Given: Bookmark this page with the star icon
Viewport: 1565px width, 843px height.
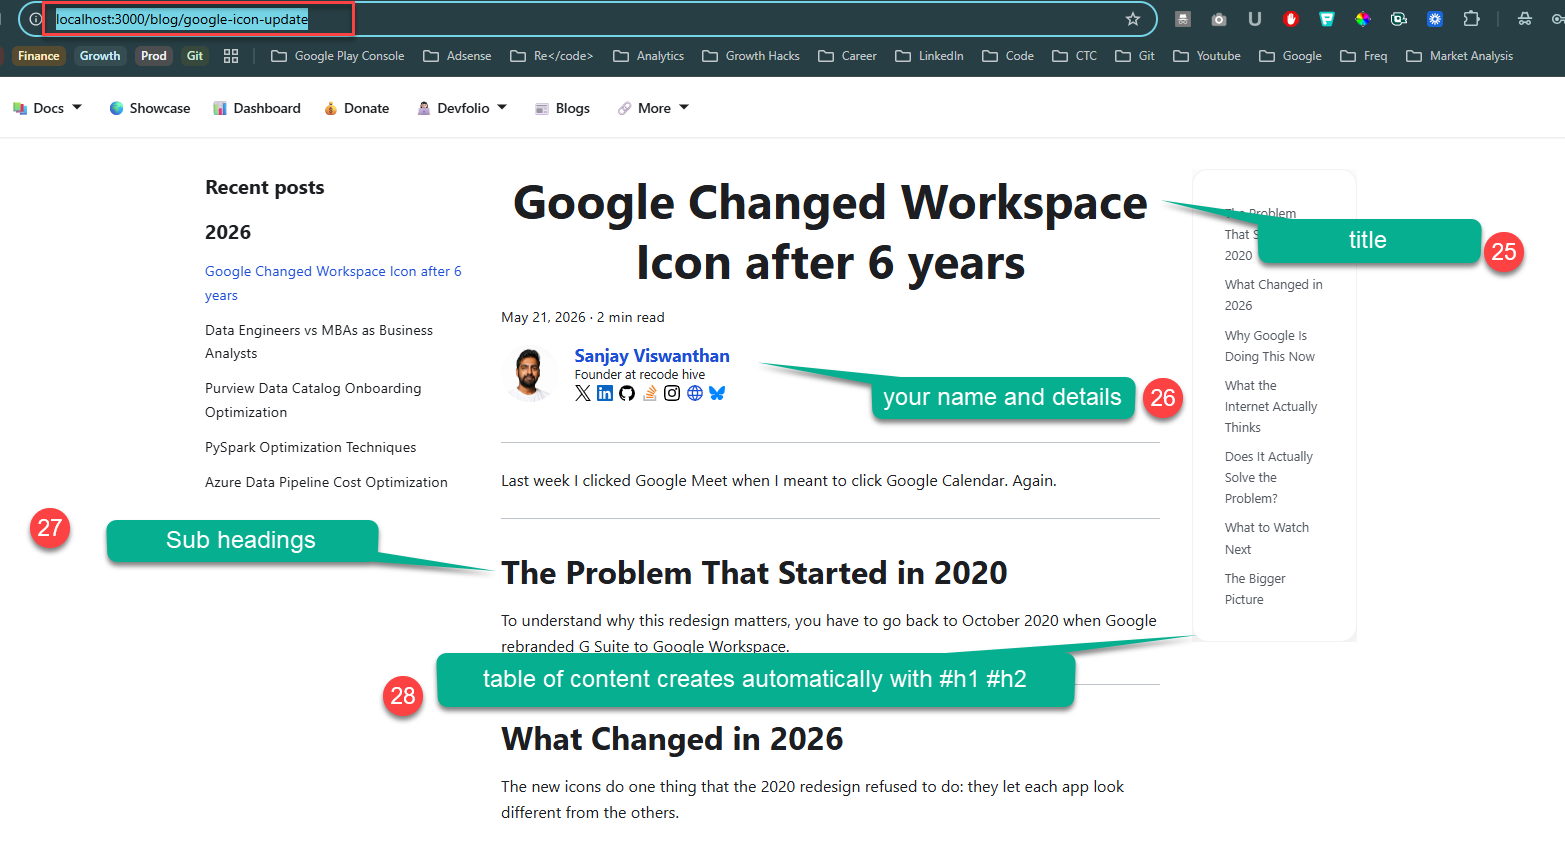Looking at the screenshot, I should pyautogui.click(x=1133, y=19).
